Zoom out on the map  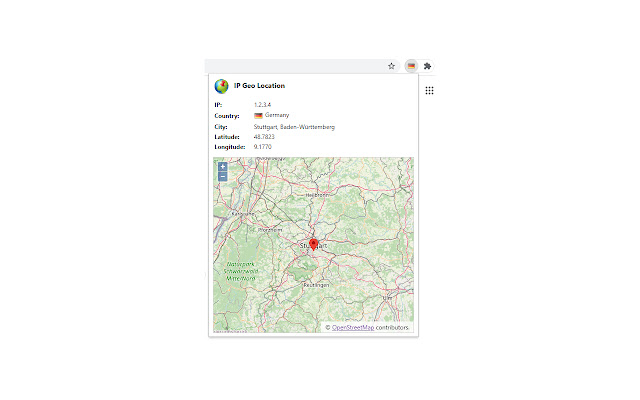click(222, 177)
